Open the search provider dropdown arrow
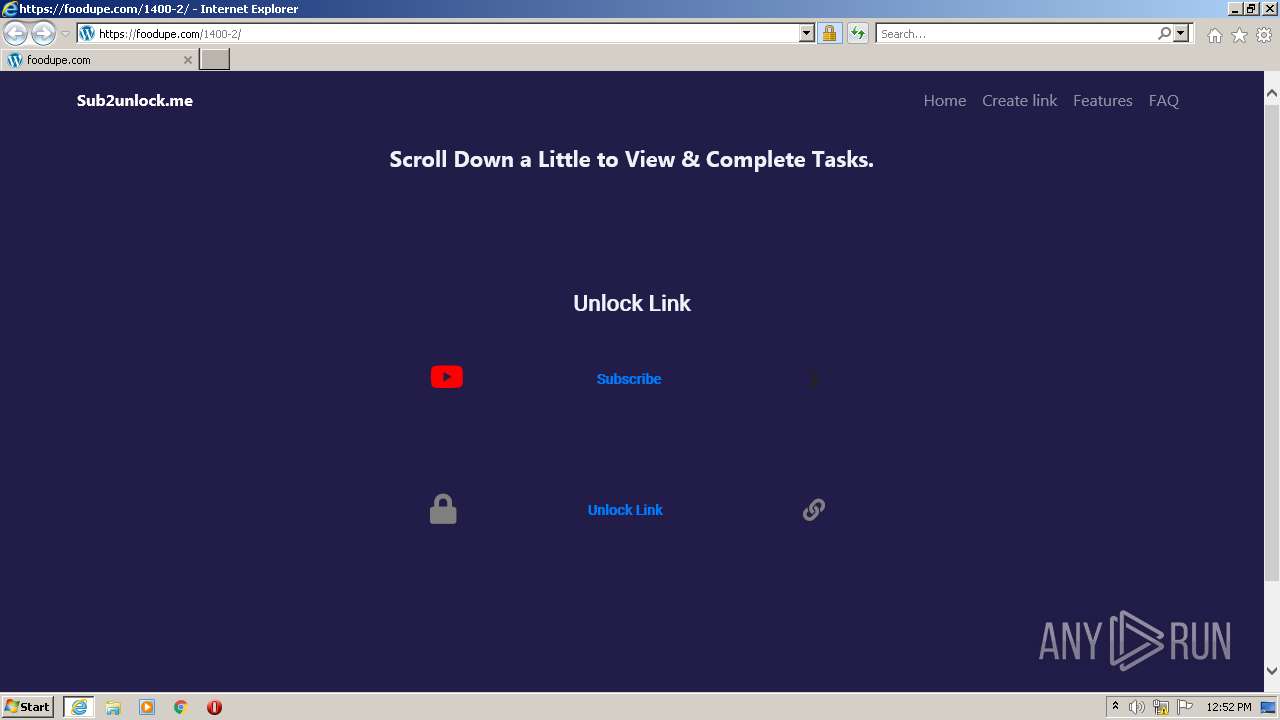The image size is (1280, 720). pos(1181,33)
